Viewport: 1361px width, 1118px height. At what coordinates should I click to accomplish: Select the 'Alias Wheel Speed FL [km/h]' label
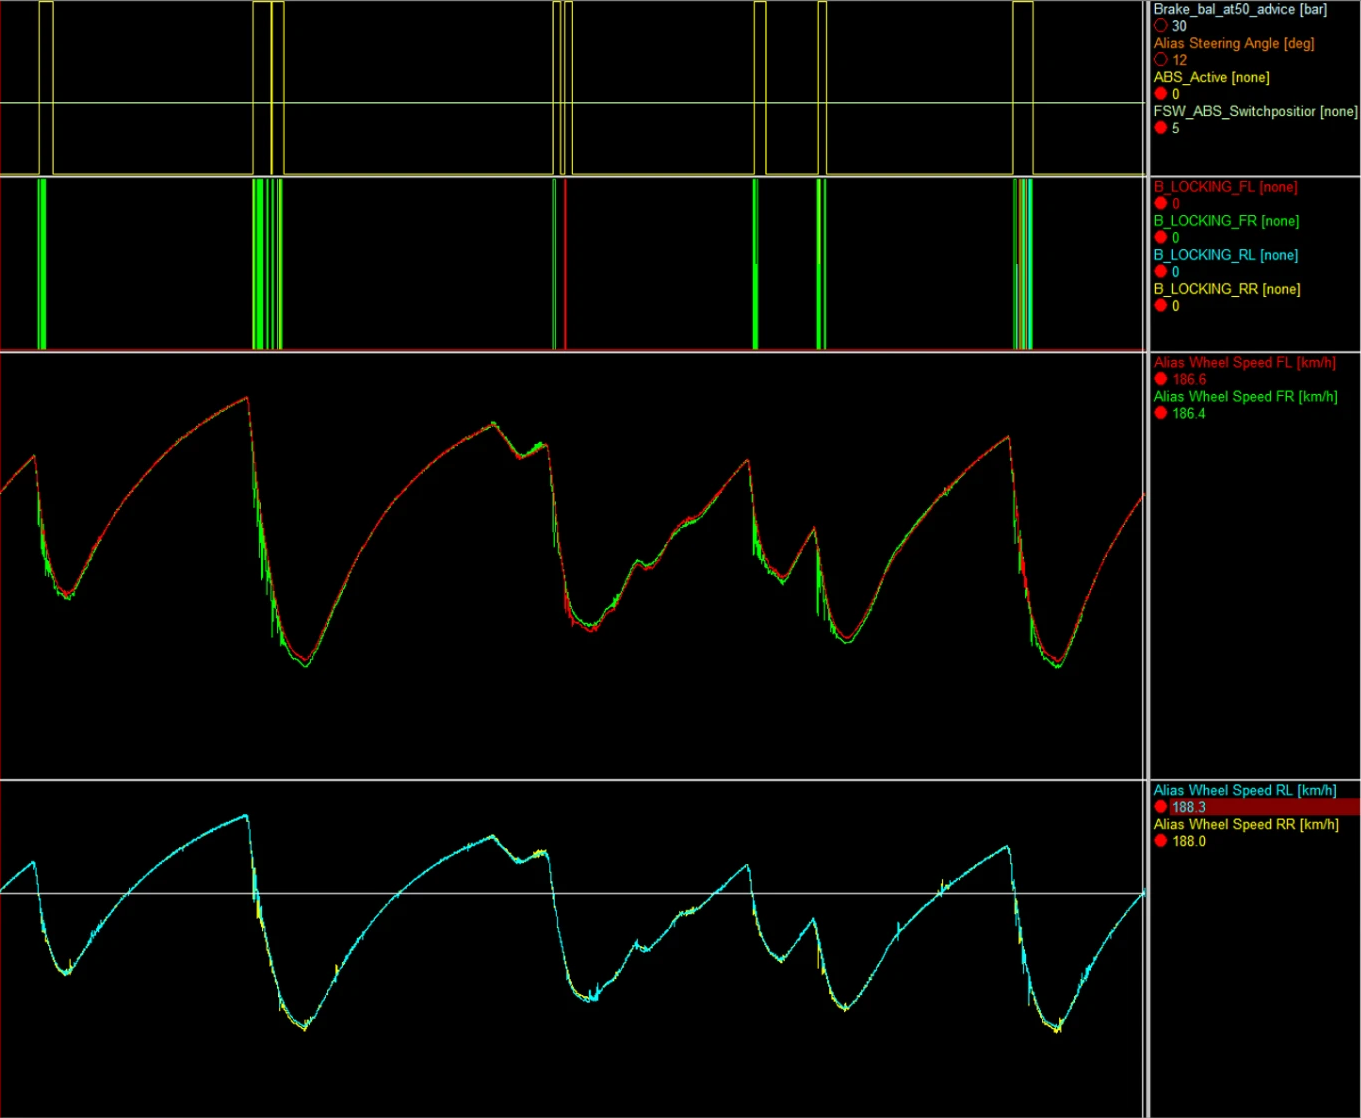point(1244,363)
